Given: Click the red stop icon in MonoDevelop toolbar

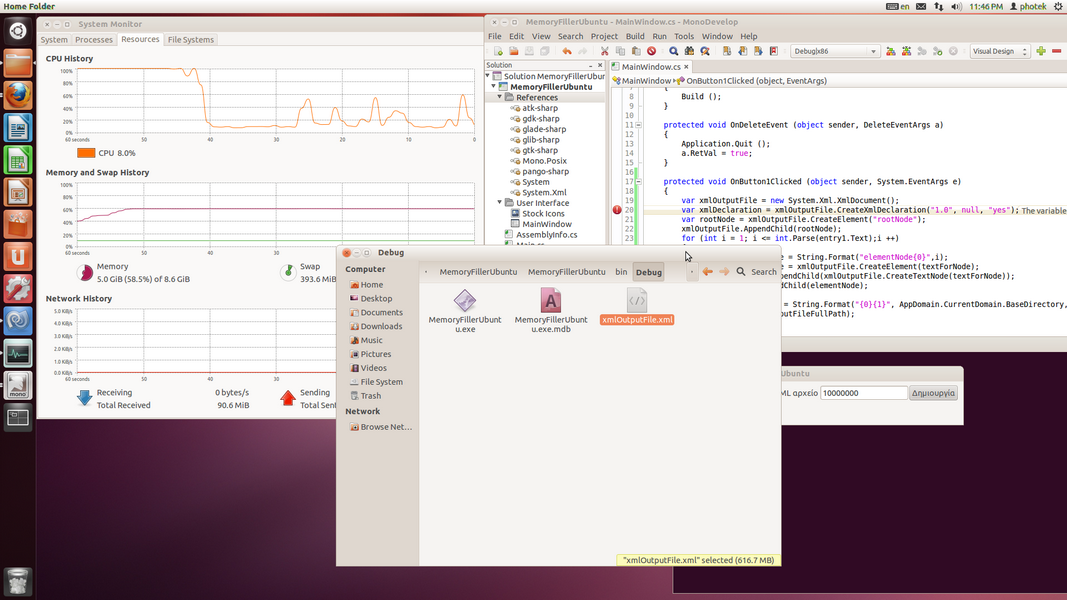Looking at the screenshot, I should coord(651,51).
